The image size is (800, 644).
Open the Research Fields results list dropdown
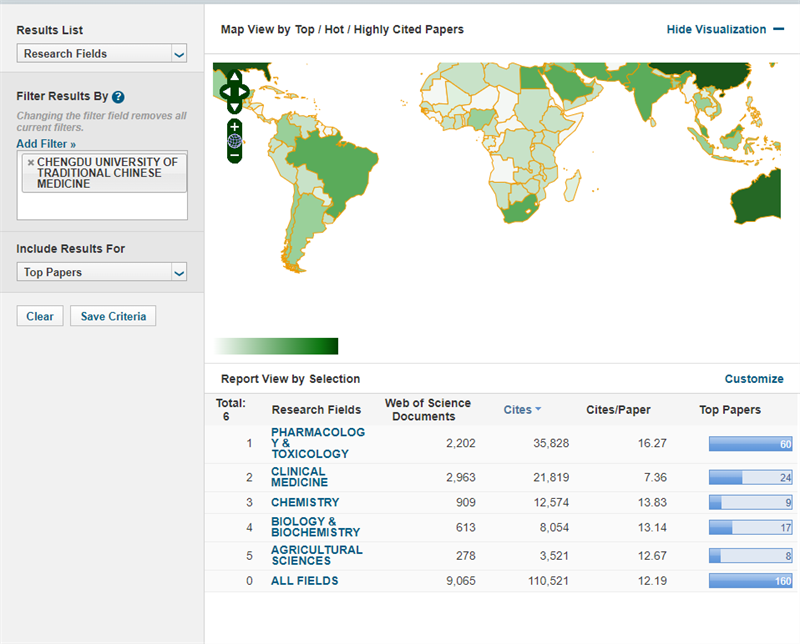(179, 54)
